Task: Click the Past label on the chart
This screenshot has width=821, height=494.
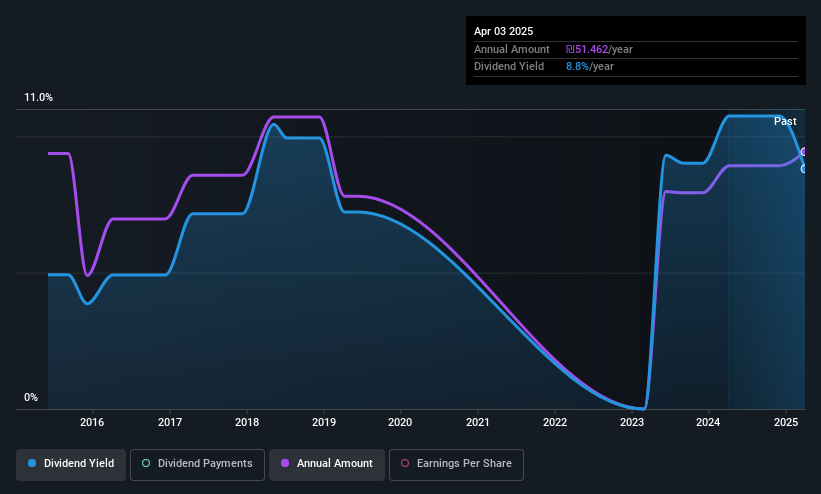Action: (x=785, y=122)
